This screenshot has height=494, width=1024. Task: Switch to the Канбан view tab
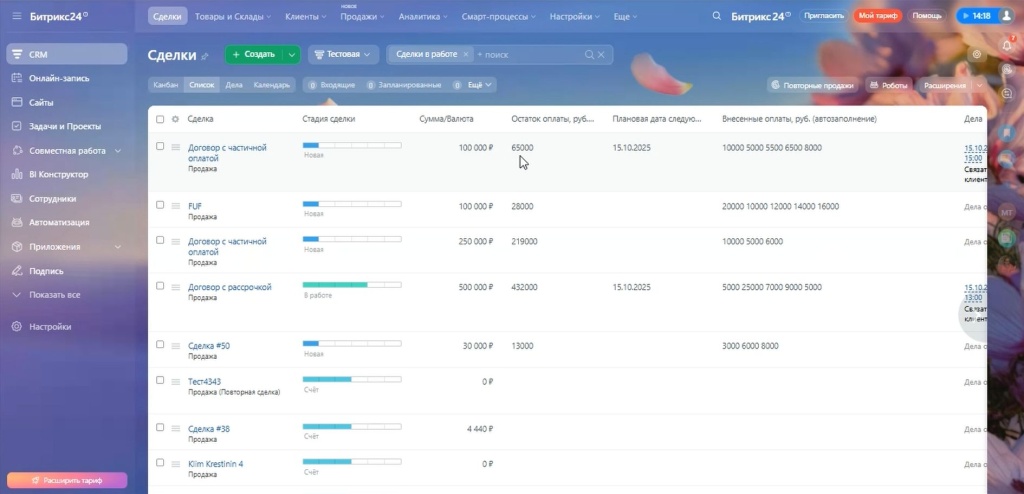click(166, 85)
